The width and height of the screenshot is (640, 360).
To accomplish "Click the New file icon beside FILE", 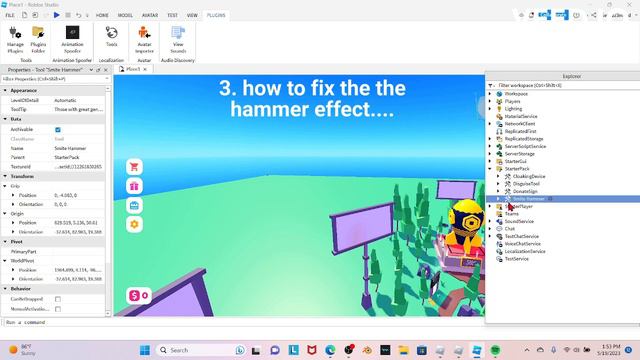I will pyautogui.click(x=24, y=15).
